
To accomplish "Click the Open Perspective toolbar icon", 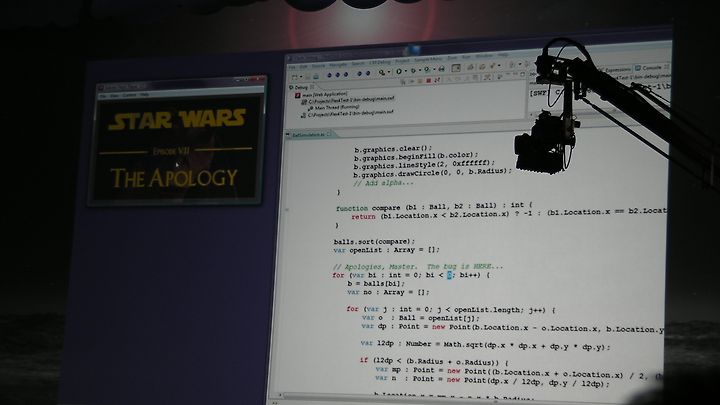I will click(456, 68).
